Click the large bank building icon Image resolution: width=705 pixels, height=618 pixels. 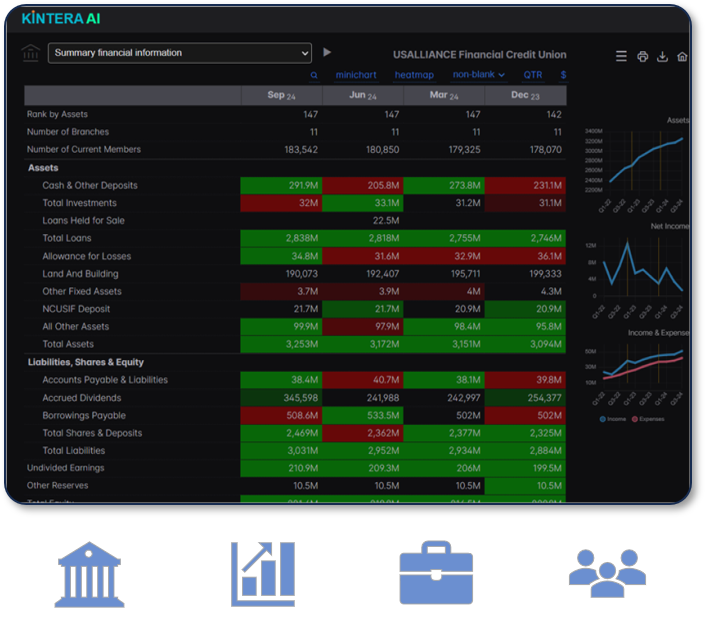[89, 574]
